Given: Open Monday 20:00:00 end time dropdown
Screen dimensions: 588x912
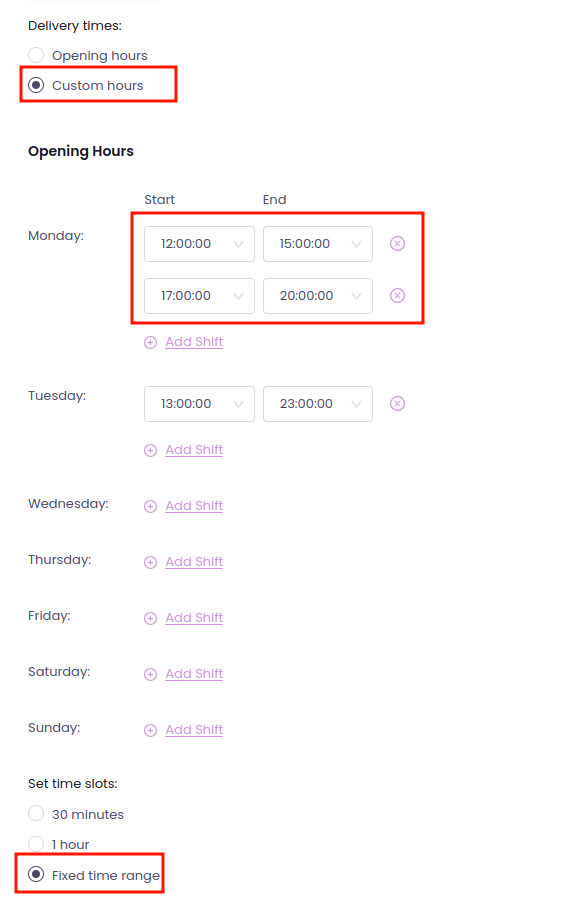Looking at the screenshot, I should pyautogui.click(x=318, y=296).
